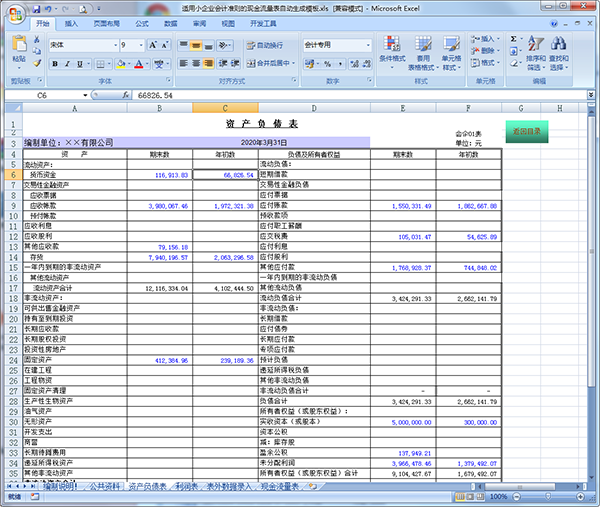The height and width of the screenshot is (507, 600).
Task: Open the font name dropdown (宋体)
Action: [115, 45]
